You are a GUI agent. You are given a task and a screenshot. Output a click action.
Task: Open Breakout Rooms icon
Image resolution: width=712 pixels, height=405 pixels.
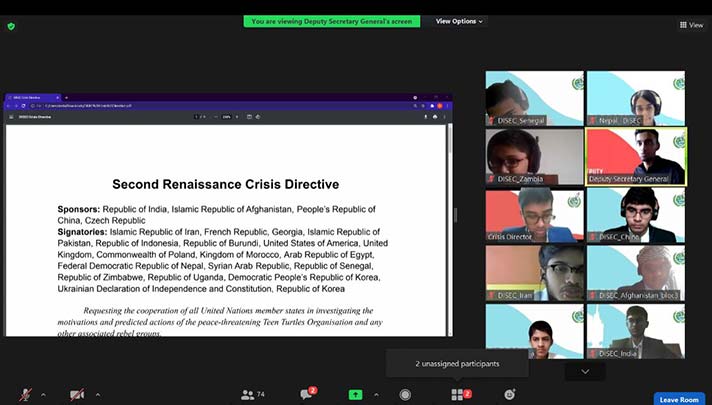click(x=458, y=394)
